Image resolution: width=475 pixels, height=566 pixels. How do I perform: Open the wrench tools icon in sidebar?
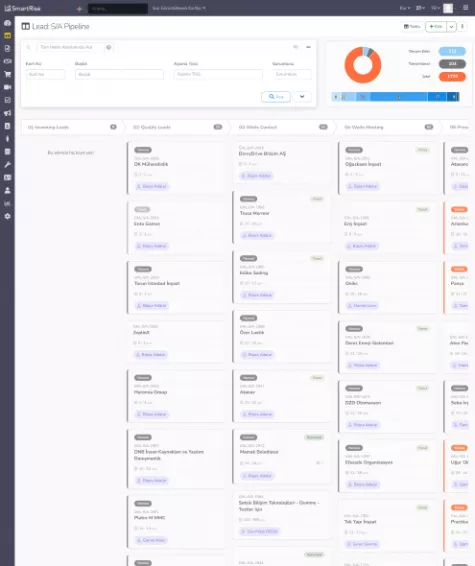(x=7, y=165)
